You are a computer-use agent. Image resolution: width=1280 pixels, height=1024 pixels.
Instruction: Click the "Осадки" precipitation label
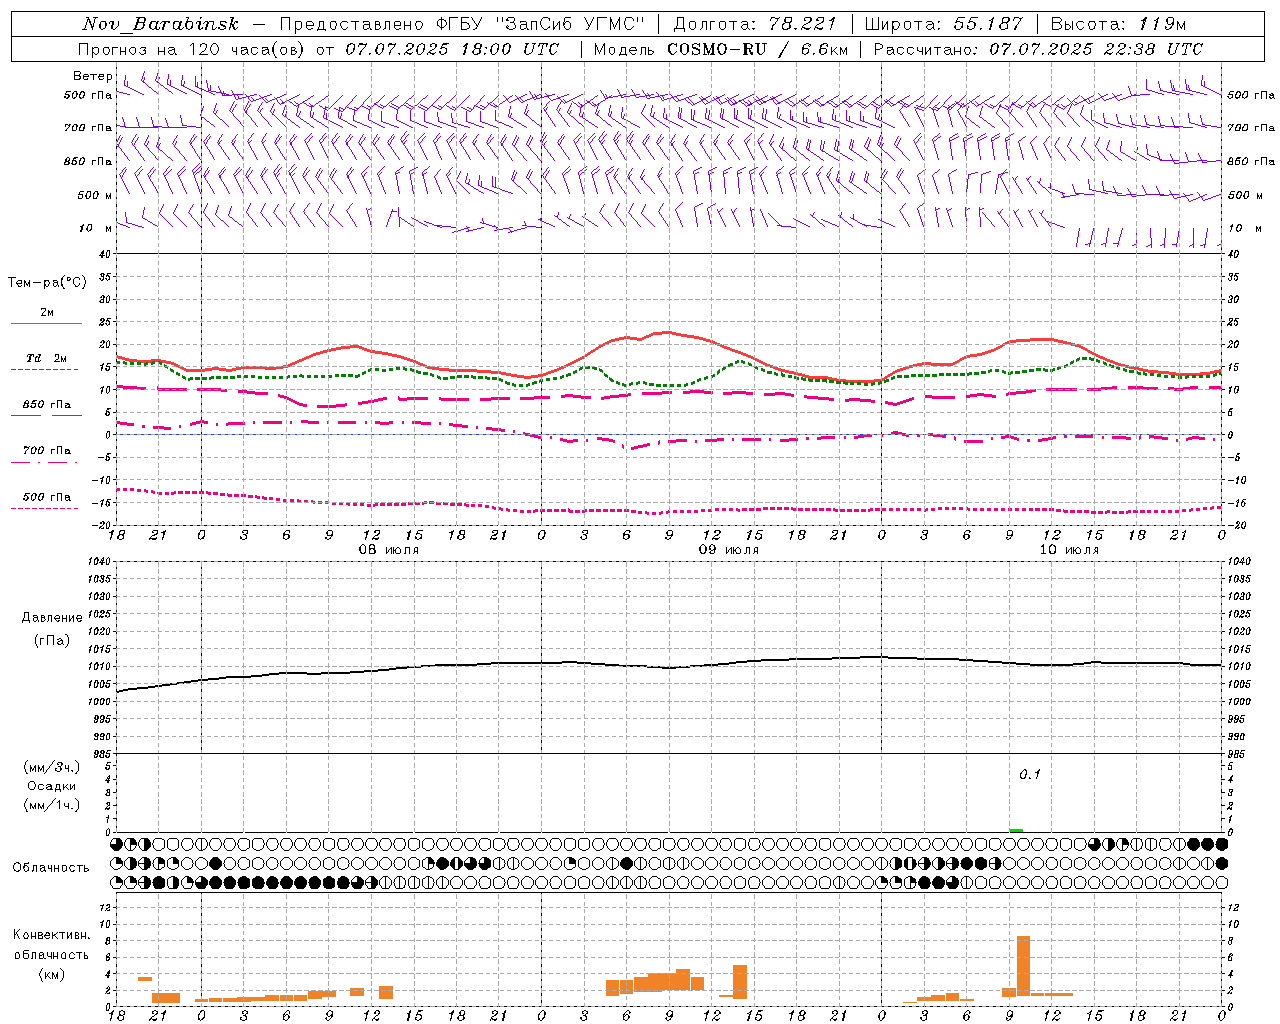(x=52, y=786)
